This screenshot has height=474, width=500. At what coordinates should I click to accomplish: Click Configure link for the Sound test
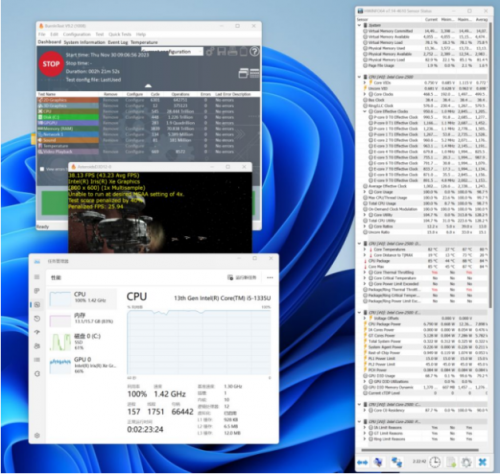(135, 140)
